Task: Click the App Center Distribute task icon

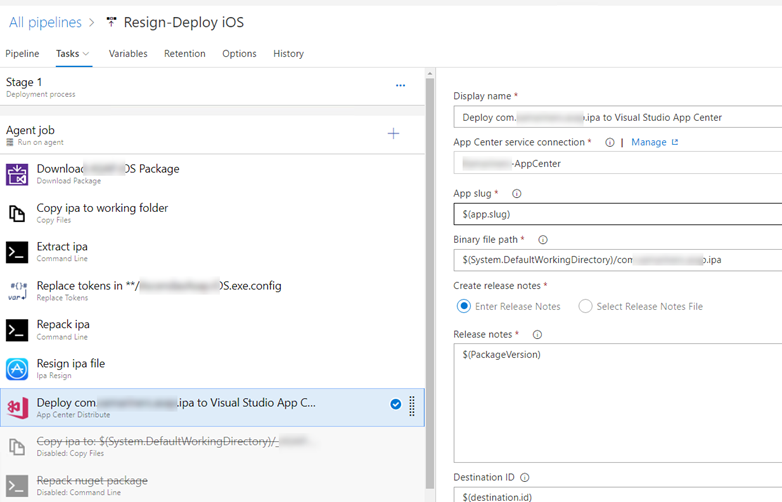Action: [17, 408]
